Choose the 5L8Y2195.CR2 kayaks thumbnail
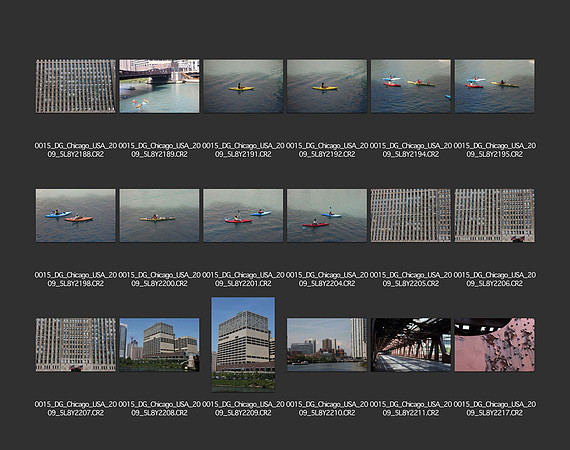The height and width of the screenshot is (450, 570). 494,86
